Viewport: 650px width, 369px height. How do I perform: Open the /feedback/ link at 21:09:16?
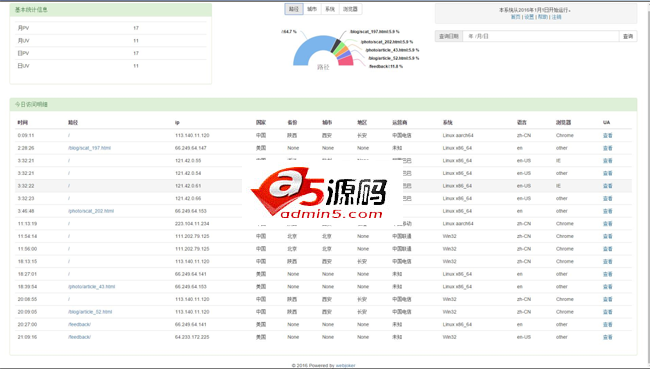tap(79, 337)
